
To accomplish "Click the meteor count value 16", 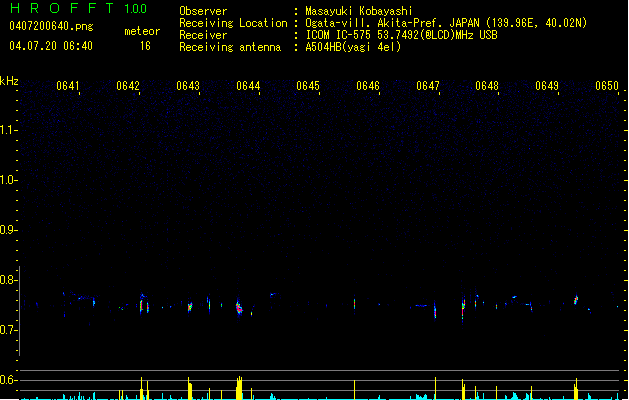I will click(145, 46).
